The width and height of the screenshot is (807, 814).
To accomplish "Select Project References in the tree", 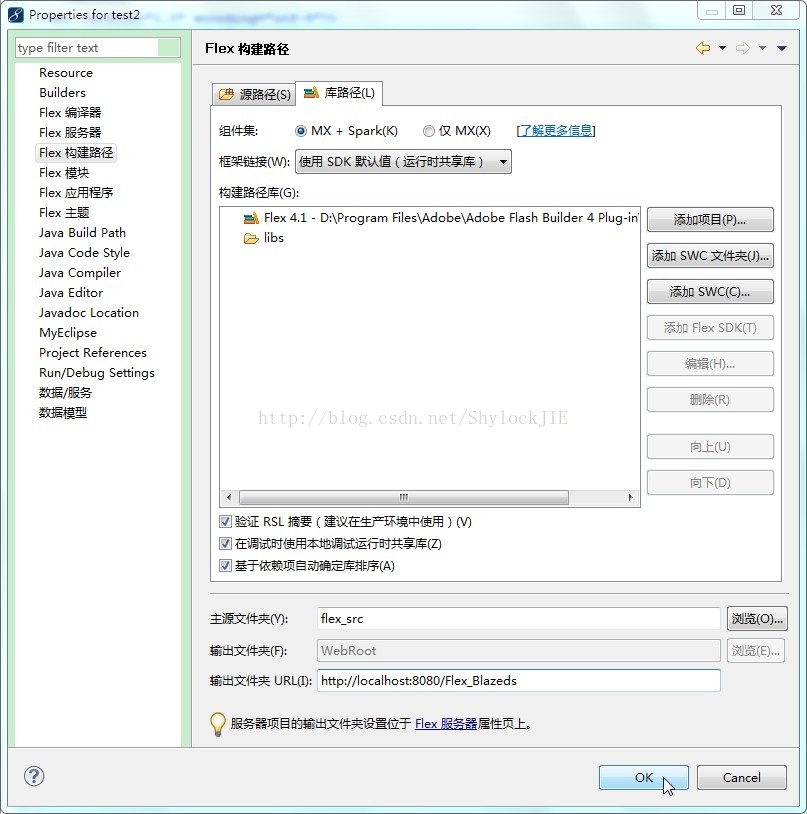I will (x=93, y=353).
